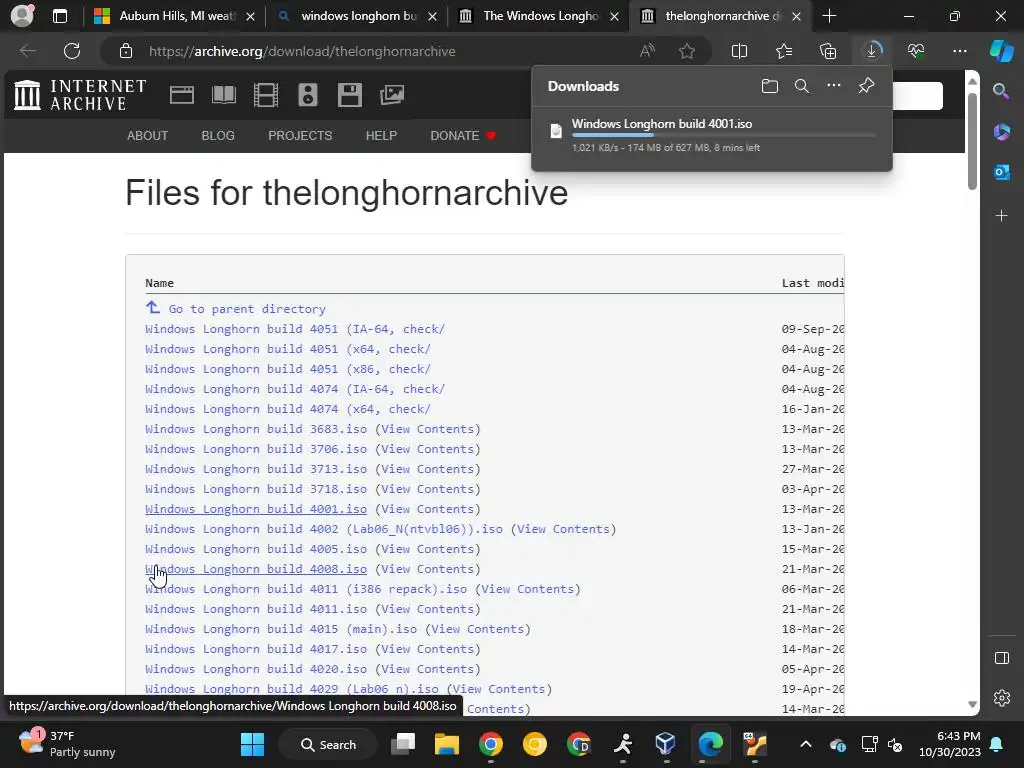Open split screen icon in toolbar
Viewport: 1024px width, 768px height.
(x=739, y=51)
